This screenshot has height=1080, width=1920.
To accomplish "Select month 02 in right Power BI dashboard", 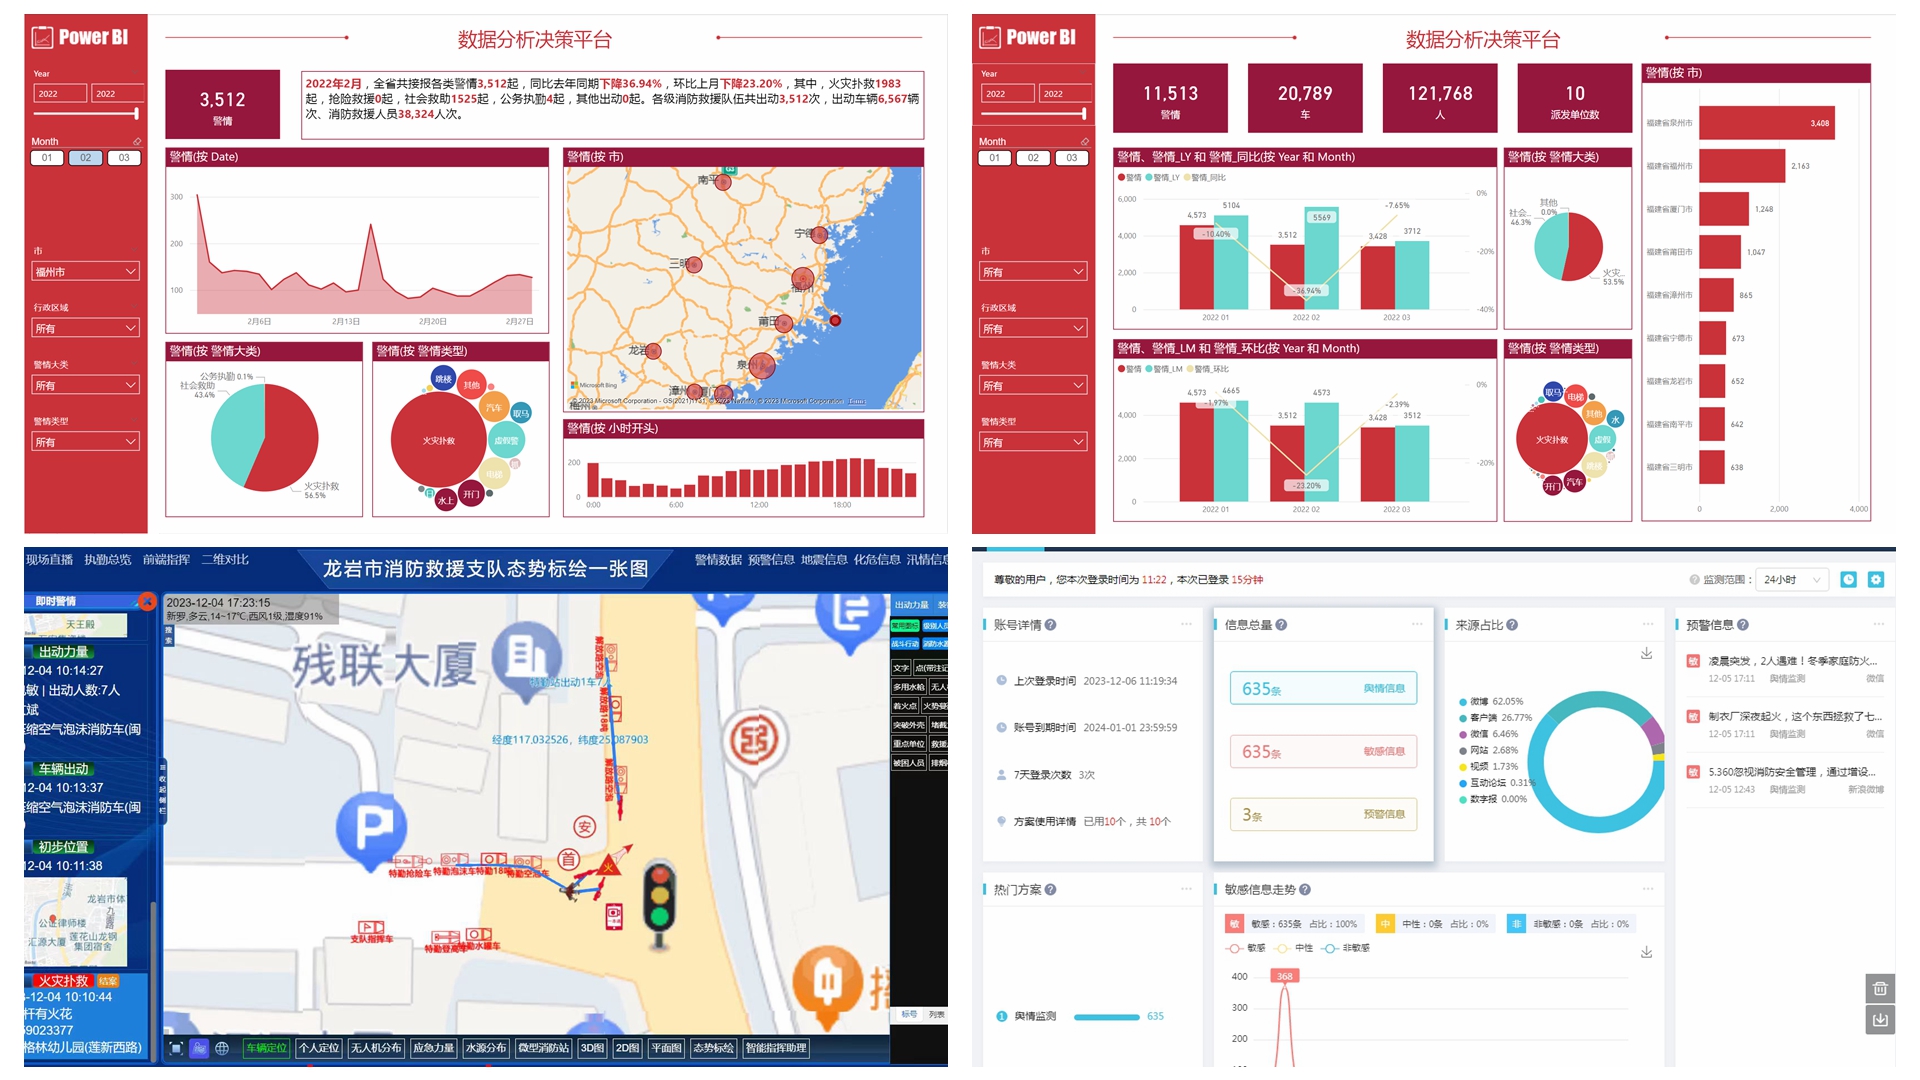I will click(x=1033, y=158).
